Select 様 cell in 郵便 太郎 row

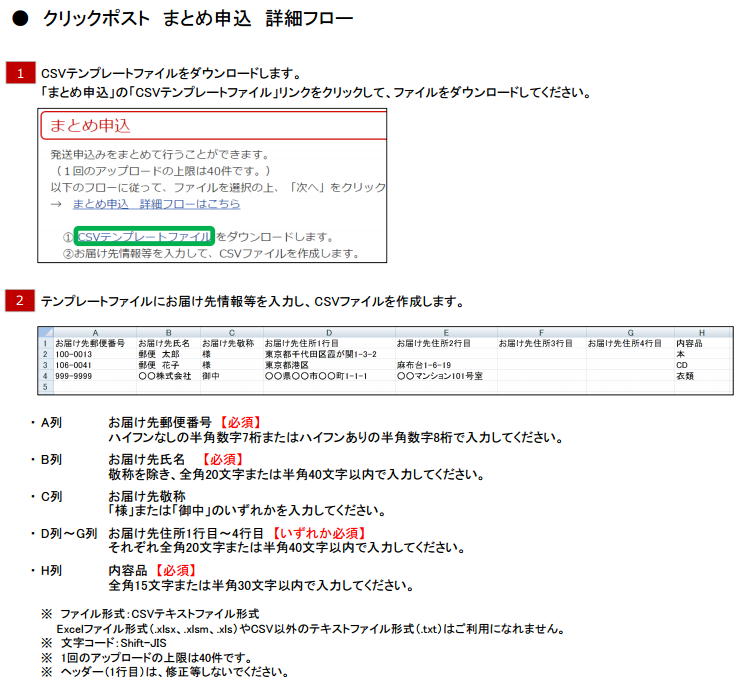tap(232, 354)
